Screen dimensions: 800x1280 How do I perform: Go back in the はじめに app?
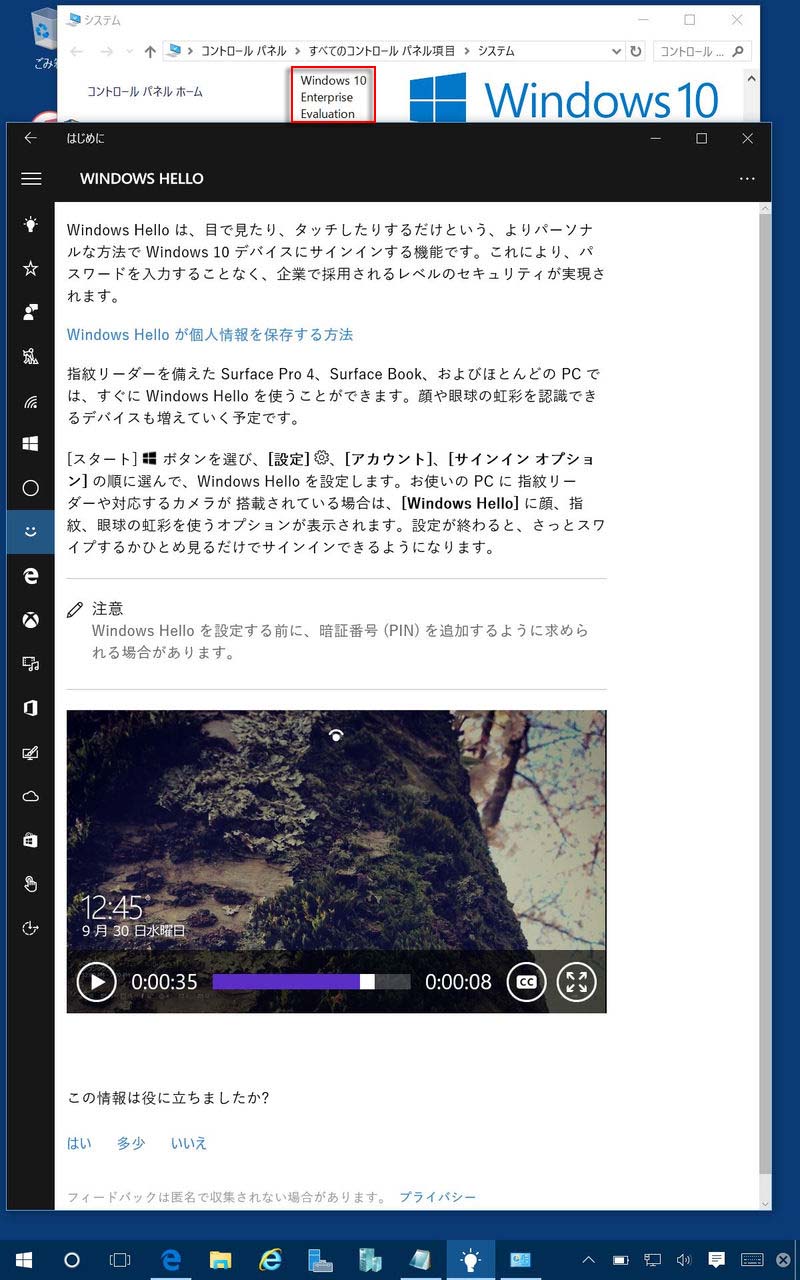[x=31, y=138]
